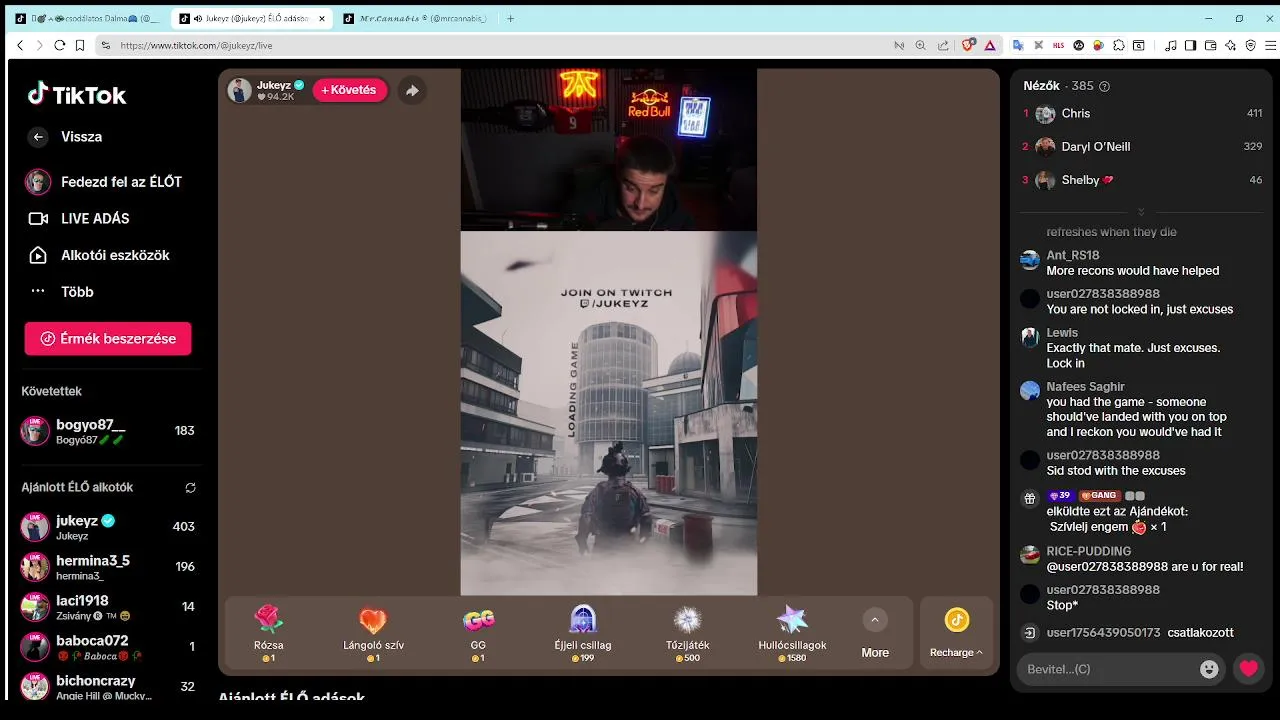1280x720 pixels.
Task: Bookmark this page
Action: pos(78,45)
